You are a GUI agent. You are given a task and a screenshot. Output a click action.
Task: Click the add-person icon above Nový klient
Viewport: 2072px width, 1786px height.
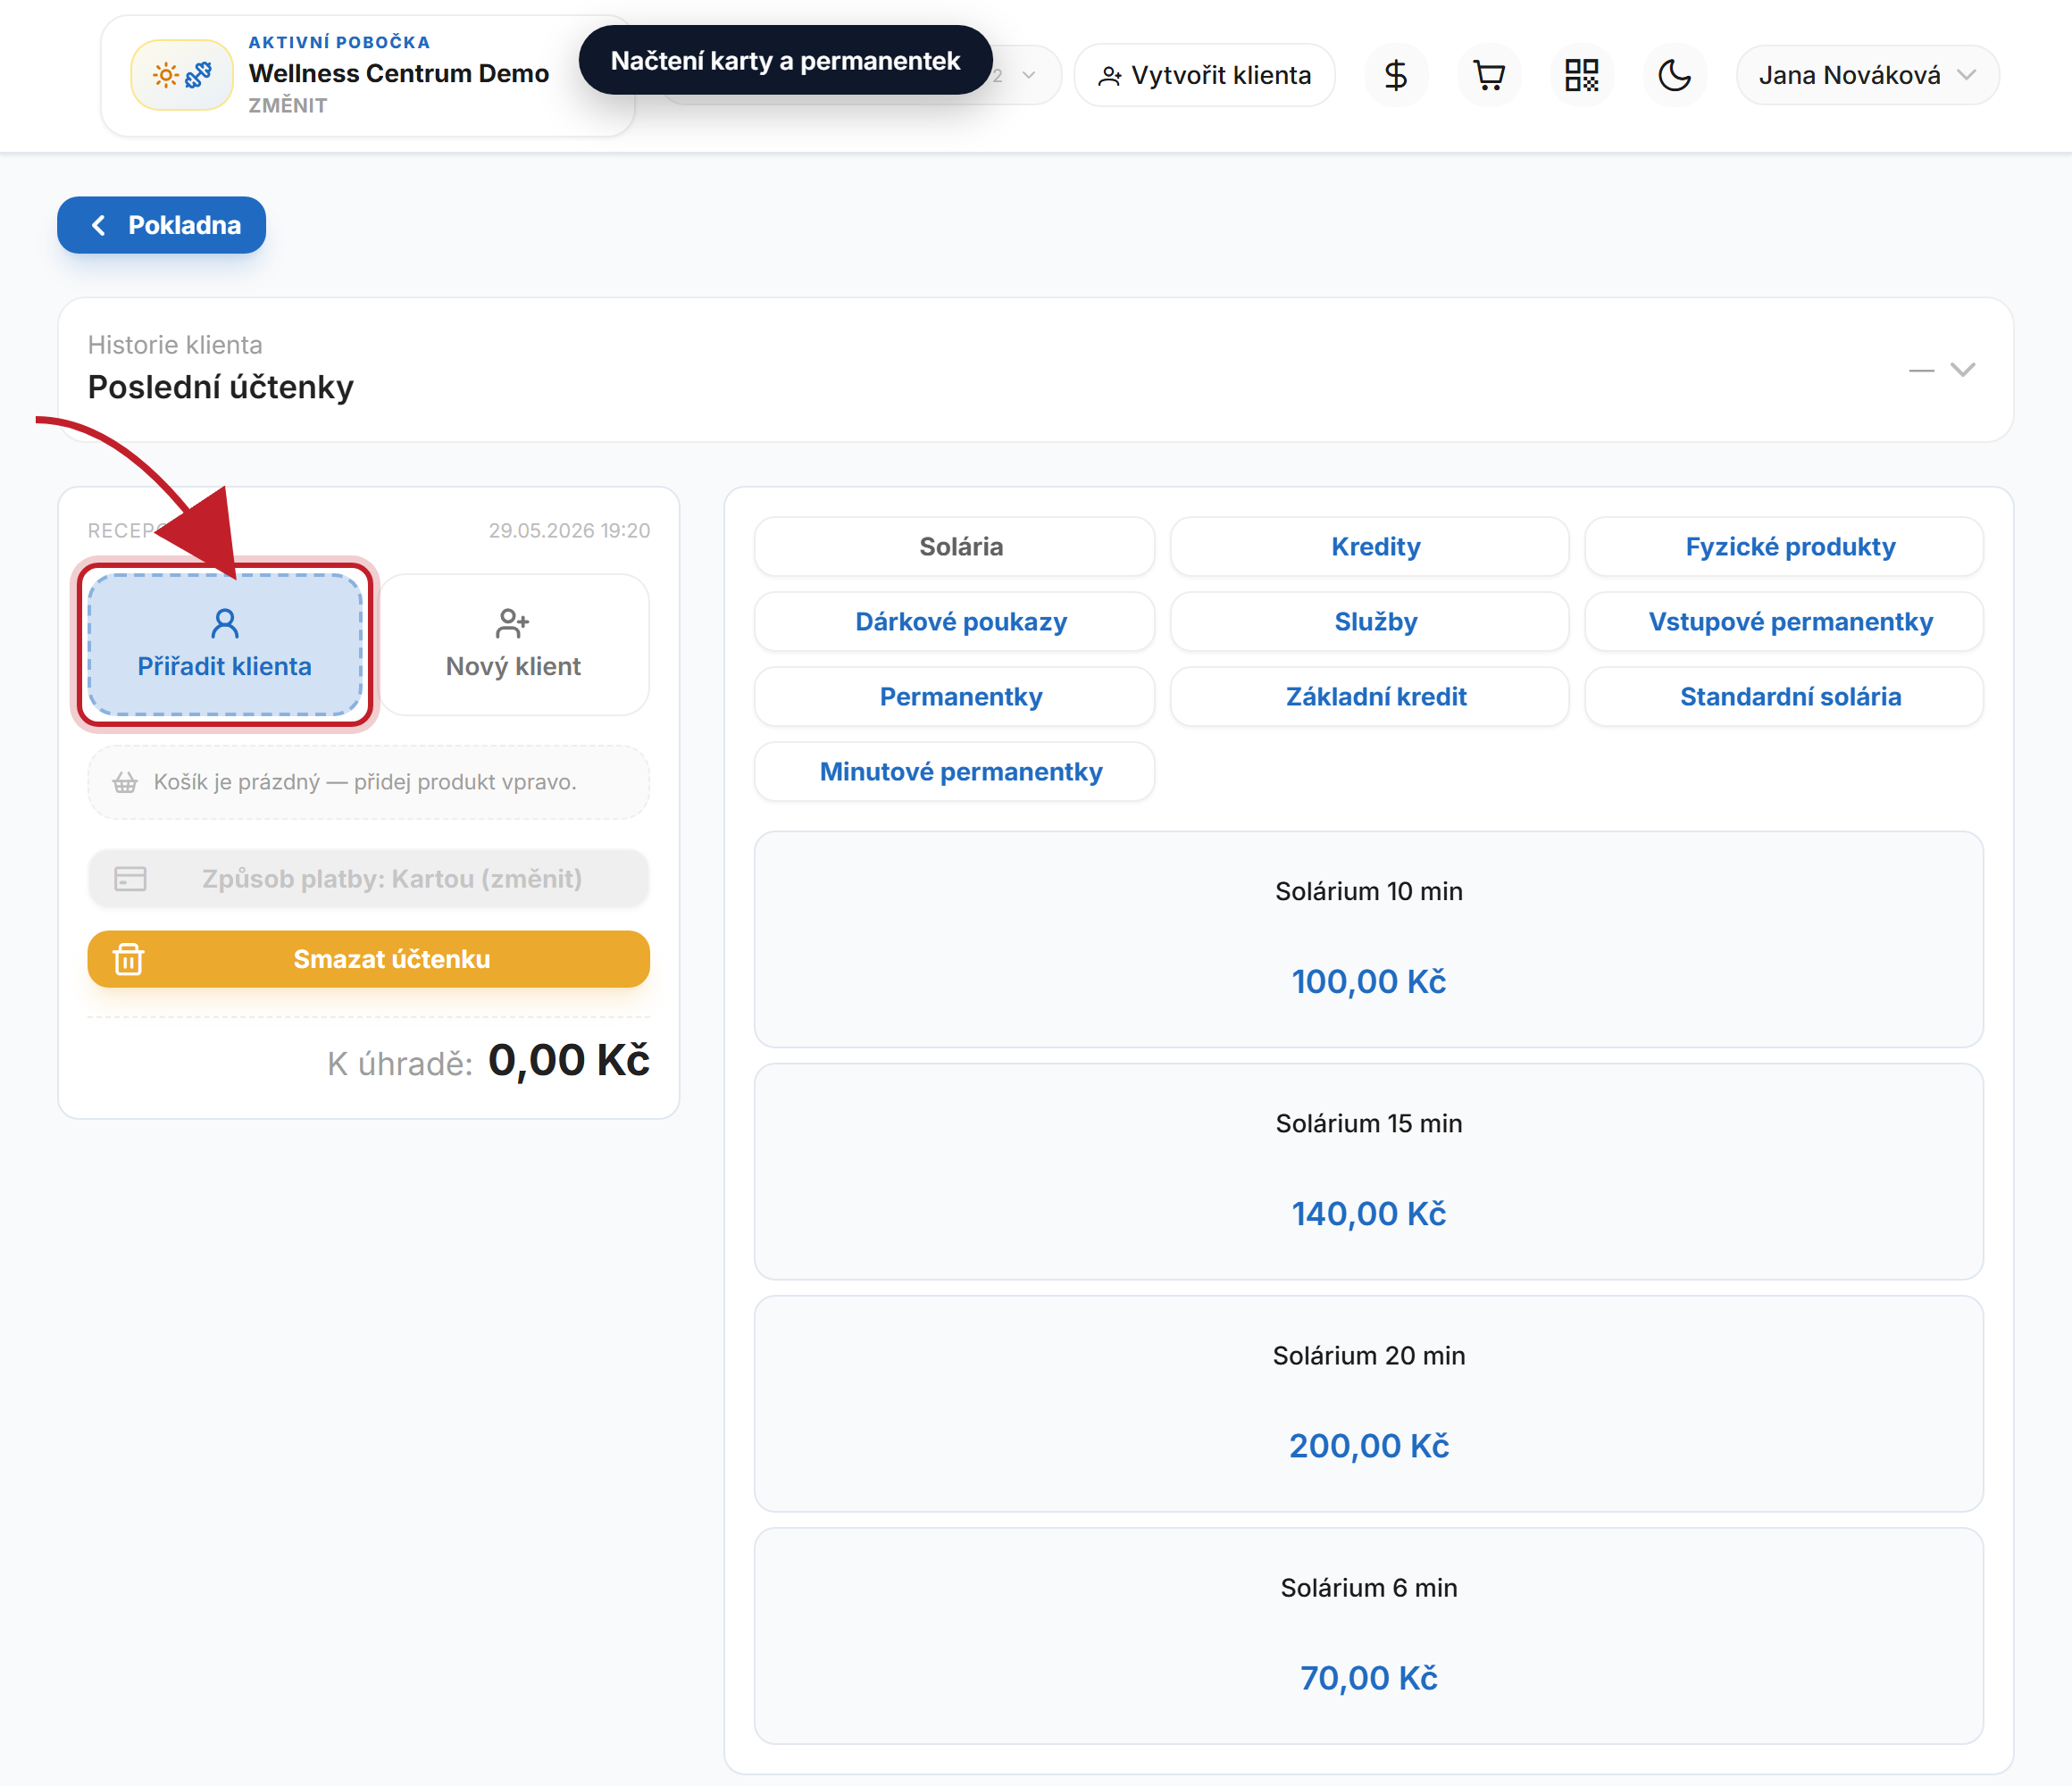513,624
